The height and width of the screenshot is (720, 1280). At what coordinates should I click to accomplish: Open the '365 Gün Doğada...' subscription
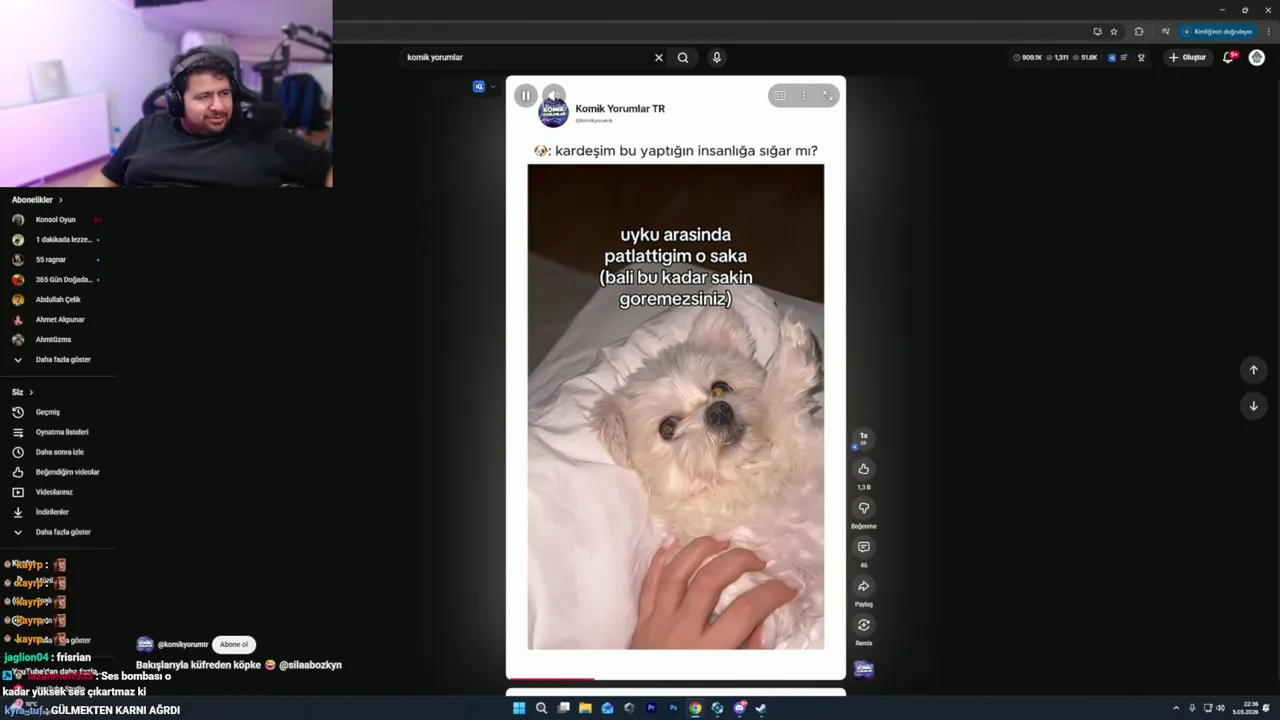pyautogui.click(x=57, y=280)
